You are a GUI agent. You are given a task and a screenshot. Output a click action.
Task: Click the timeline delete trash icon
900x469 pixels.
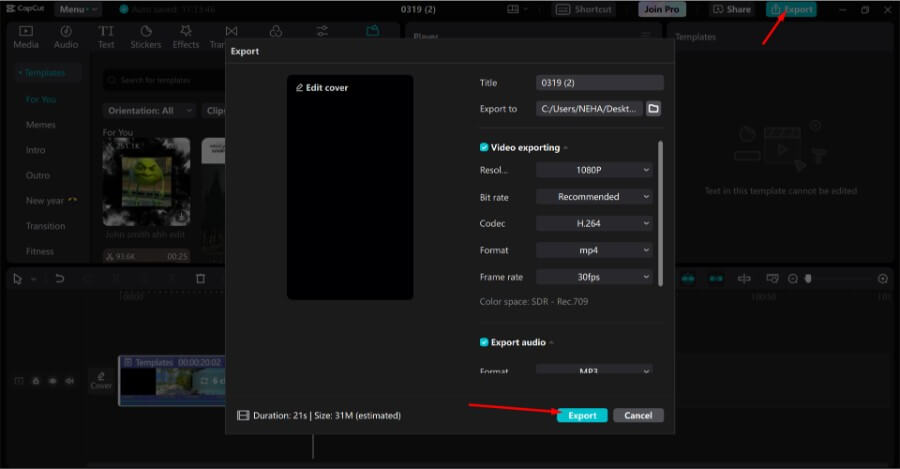point(200,279)
